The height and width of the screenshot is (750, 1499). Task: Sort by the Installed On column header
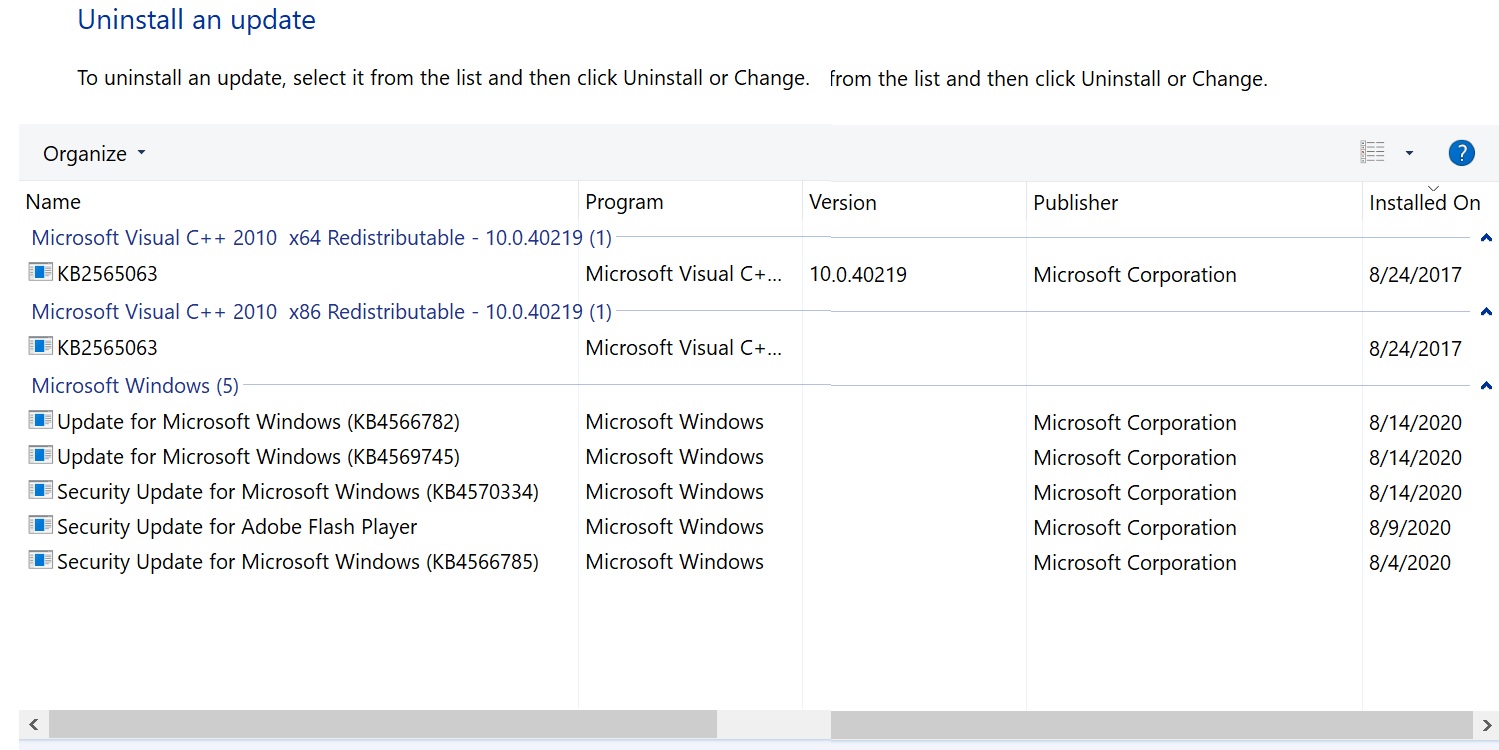coord(1424,202)
